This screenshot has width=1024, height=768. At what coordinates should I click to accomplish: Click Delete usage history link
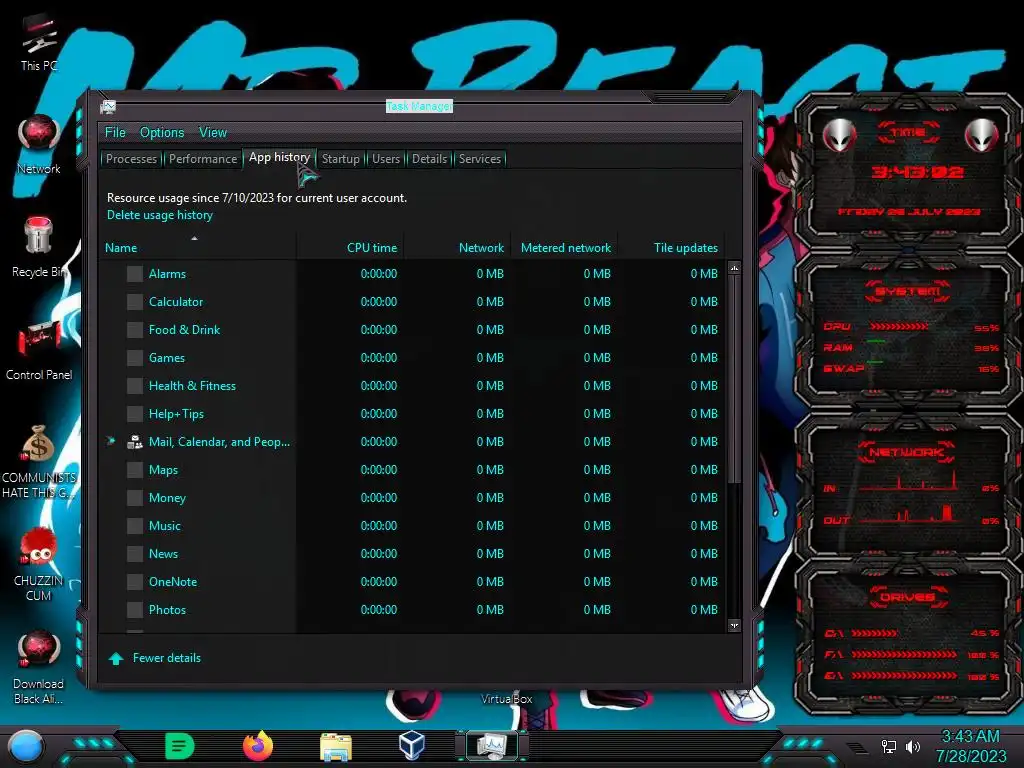(x=160, y=215)
